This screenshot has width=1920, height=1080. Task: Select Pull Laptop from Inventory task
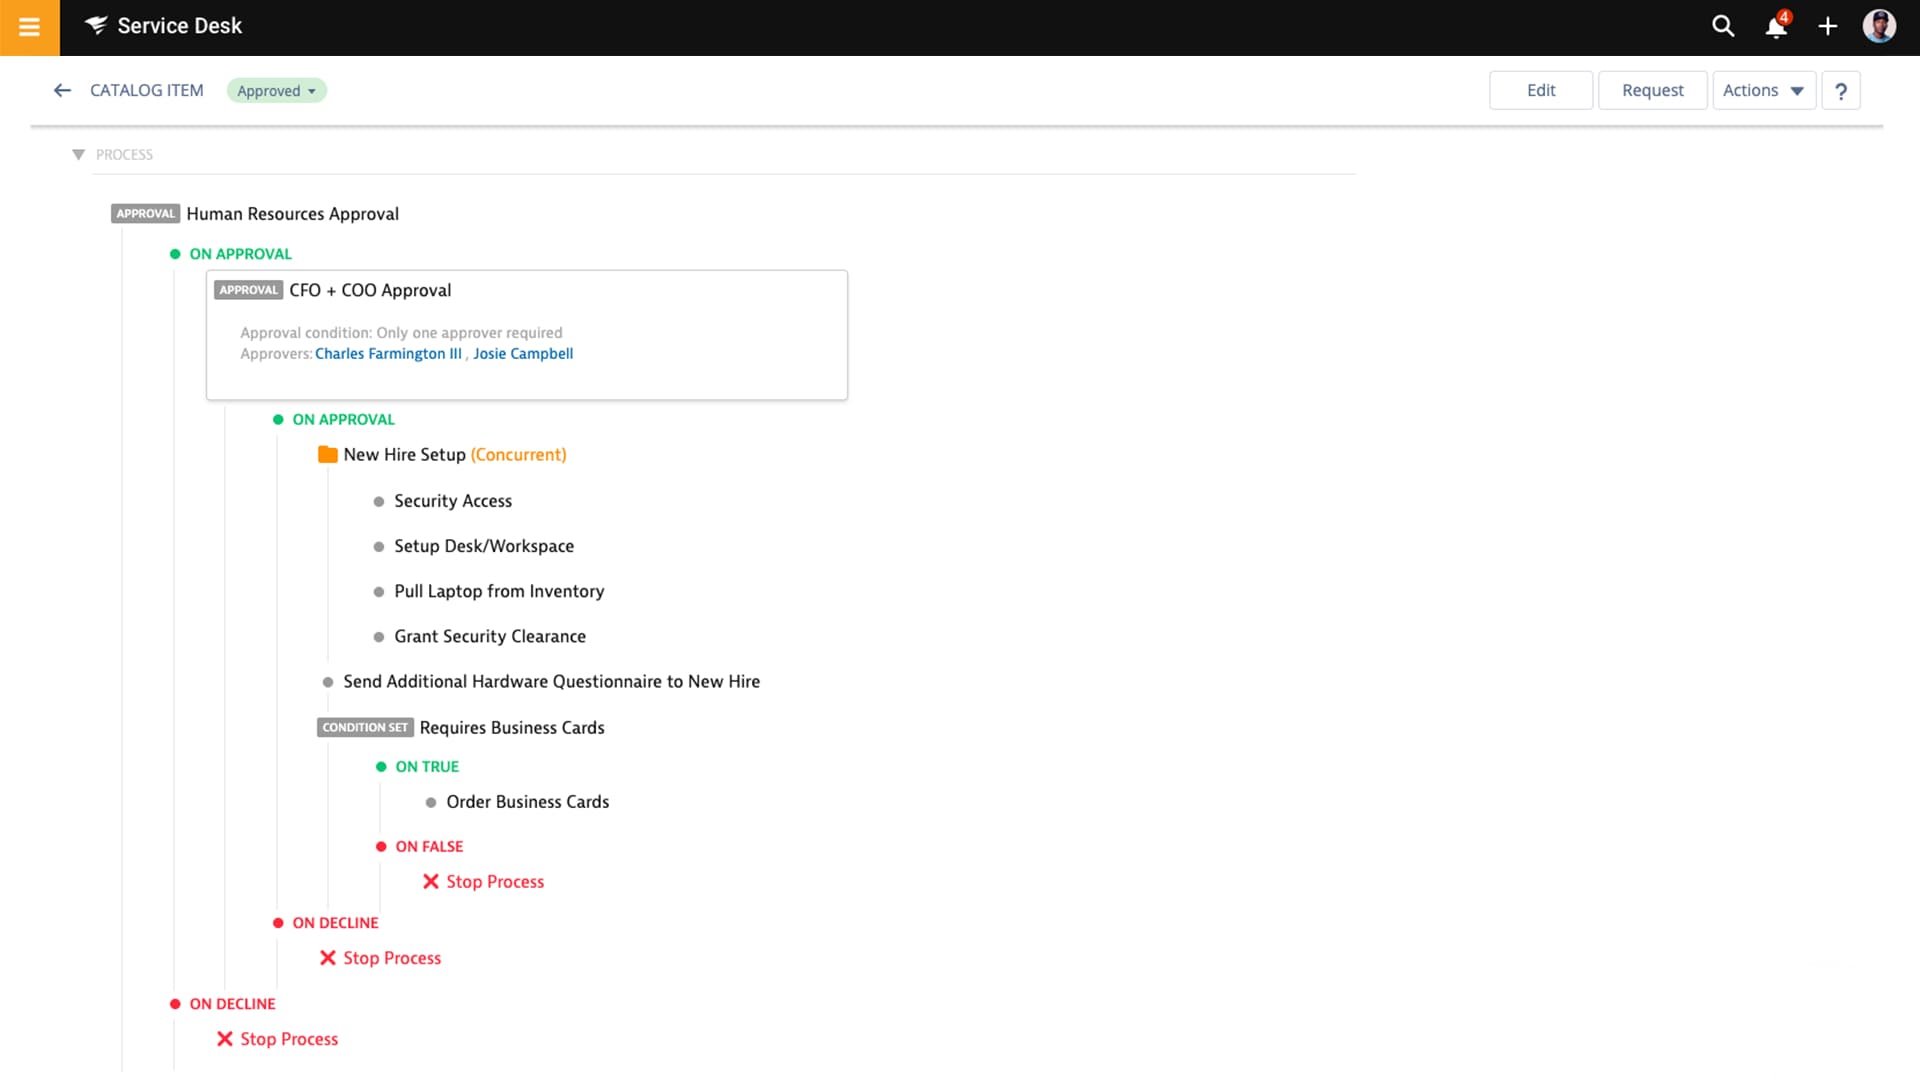pos(498,592)
